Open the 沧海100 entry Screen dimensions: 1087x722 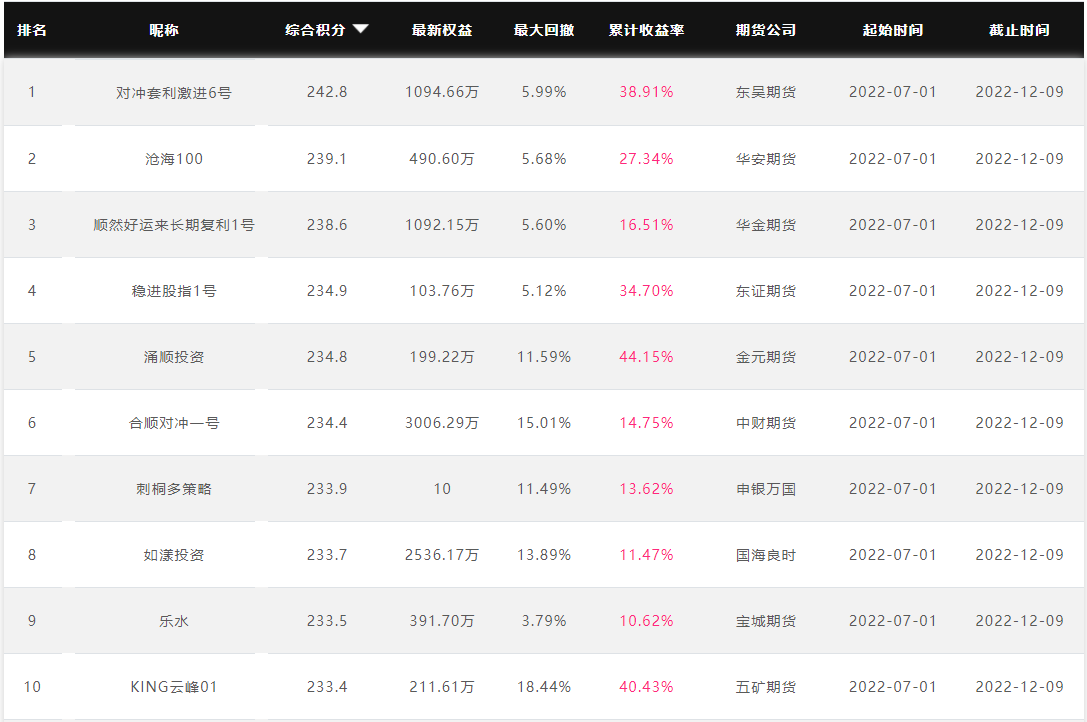pyautogui.click(x=174, y=159)
